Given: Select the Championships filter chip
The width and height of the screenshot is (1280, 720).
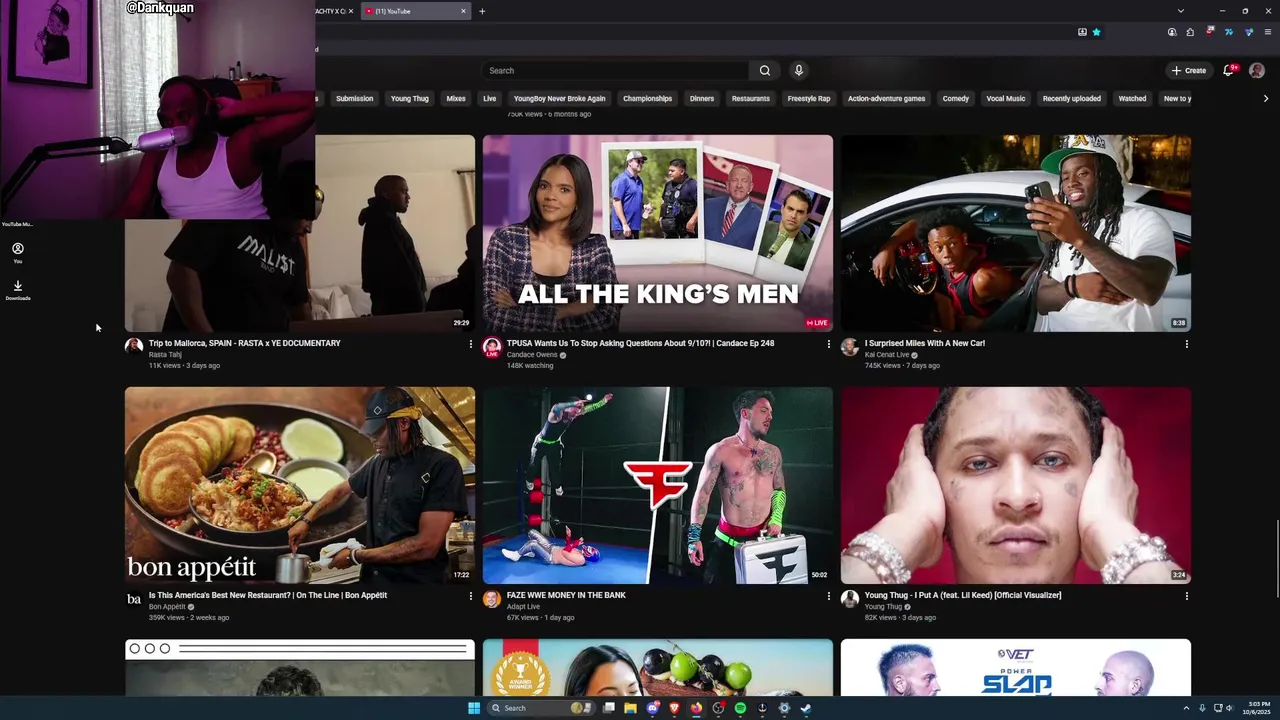Looking at the screenshot, I should (x=647, y=98).
